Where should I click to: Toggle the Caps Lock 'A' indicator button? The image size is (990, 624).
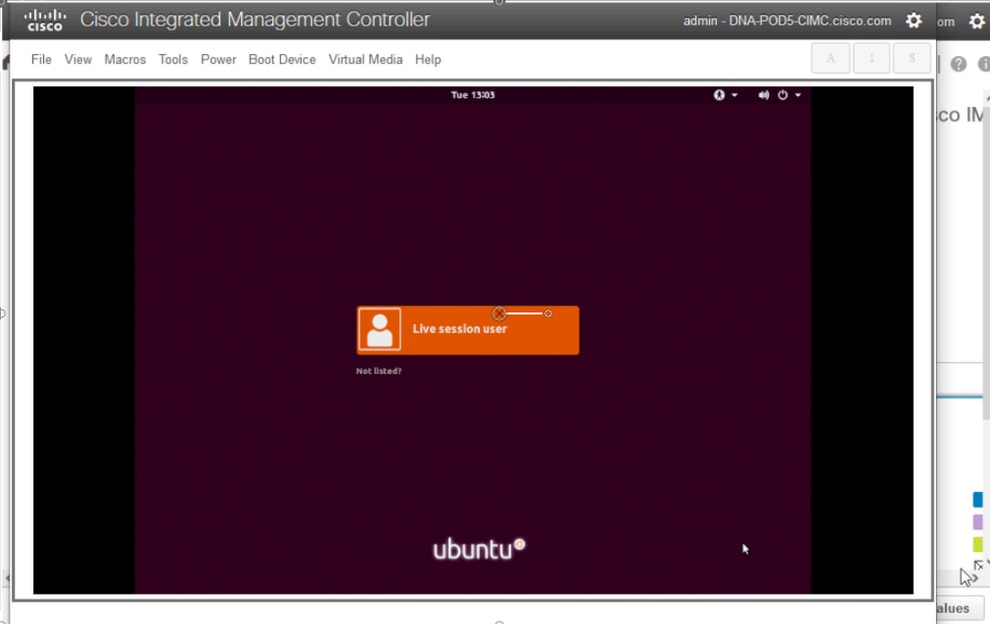[x=831, y=58]
